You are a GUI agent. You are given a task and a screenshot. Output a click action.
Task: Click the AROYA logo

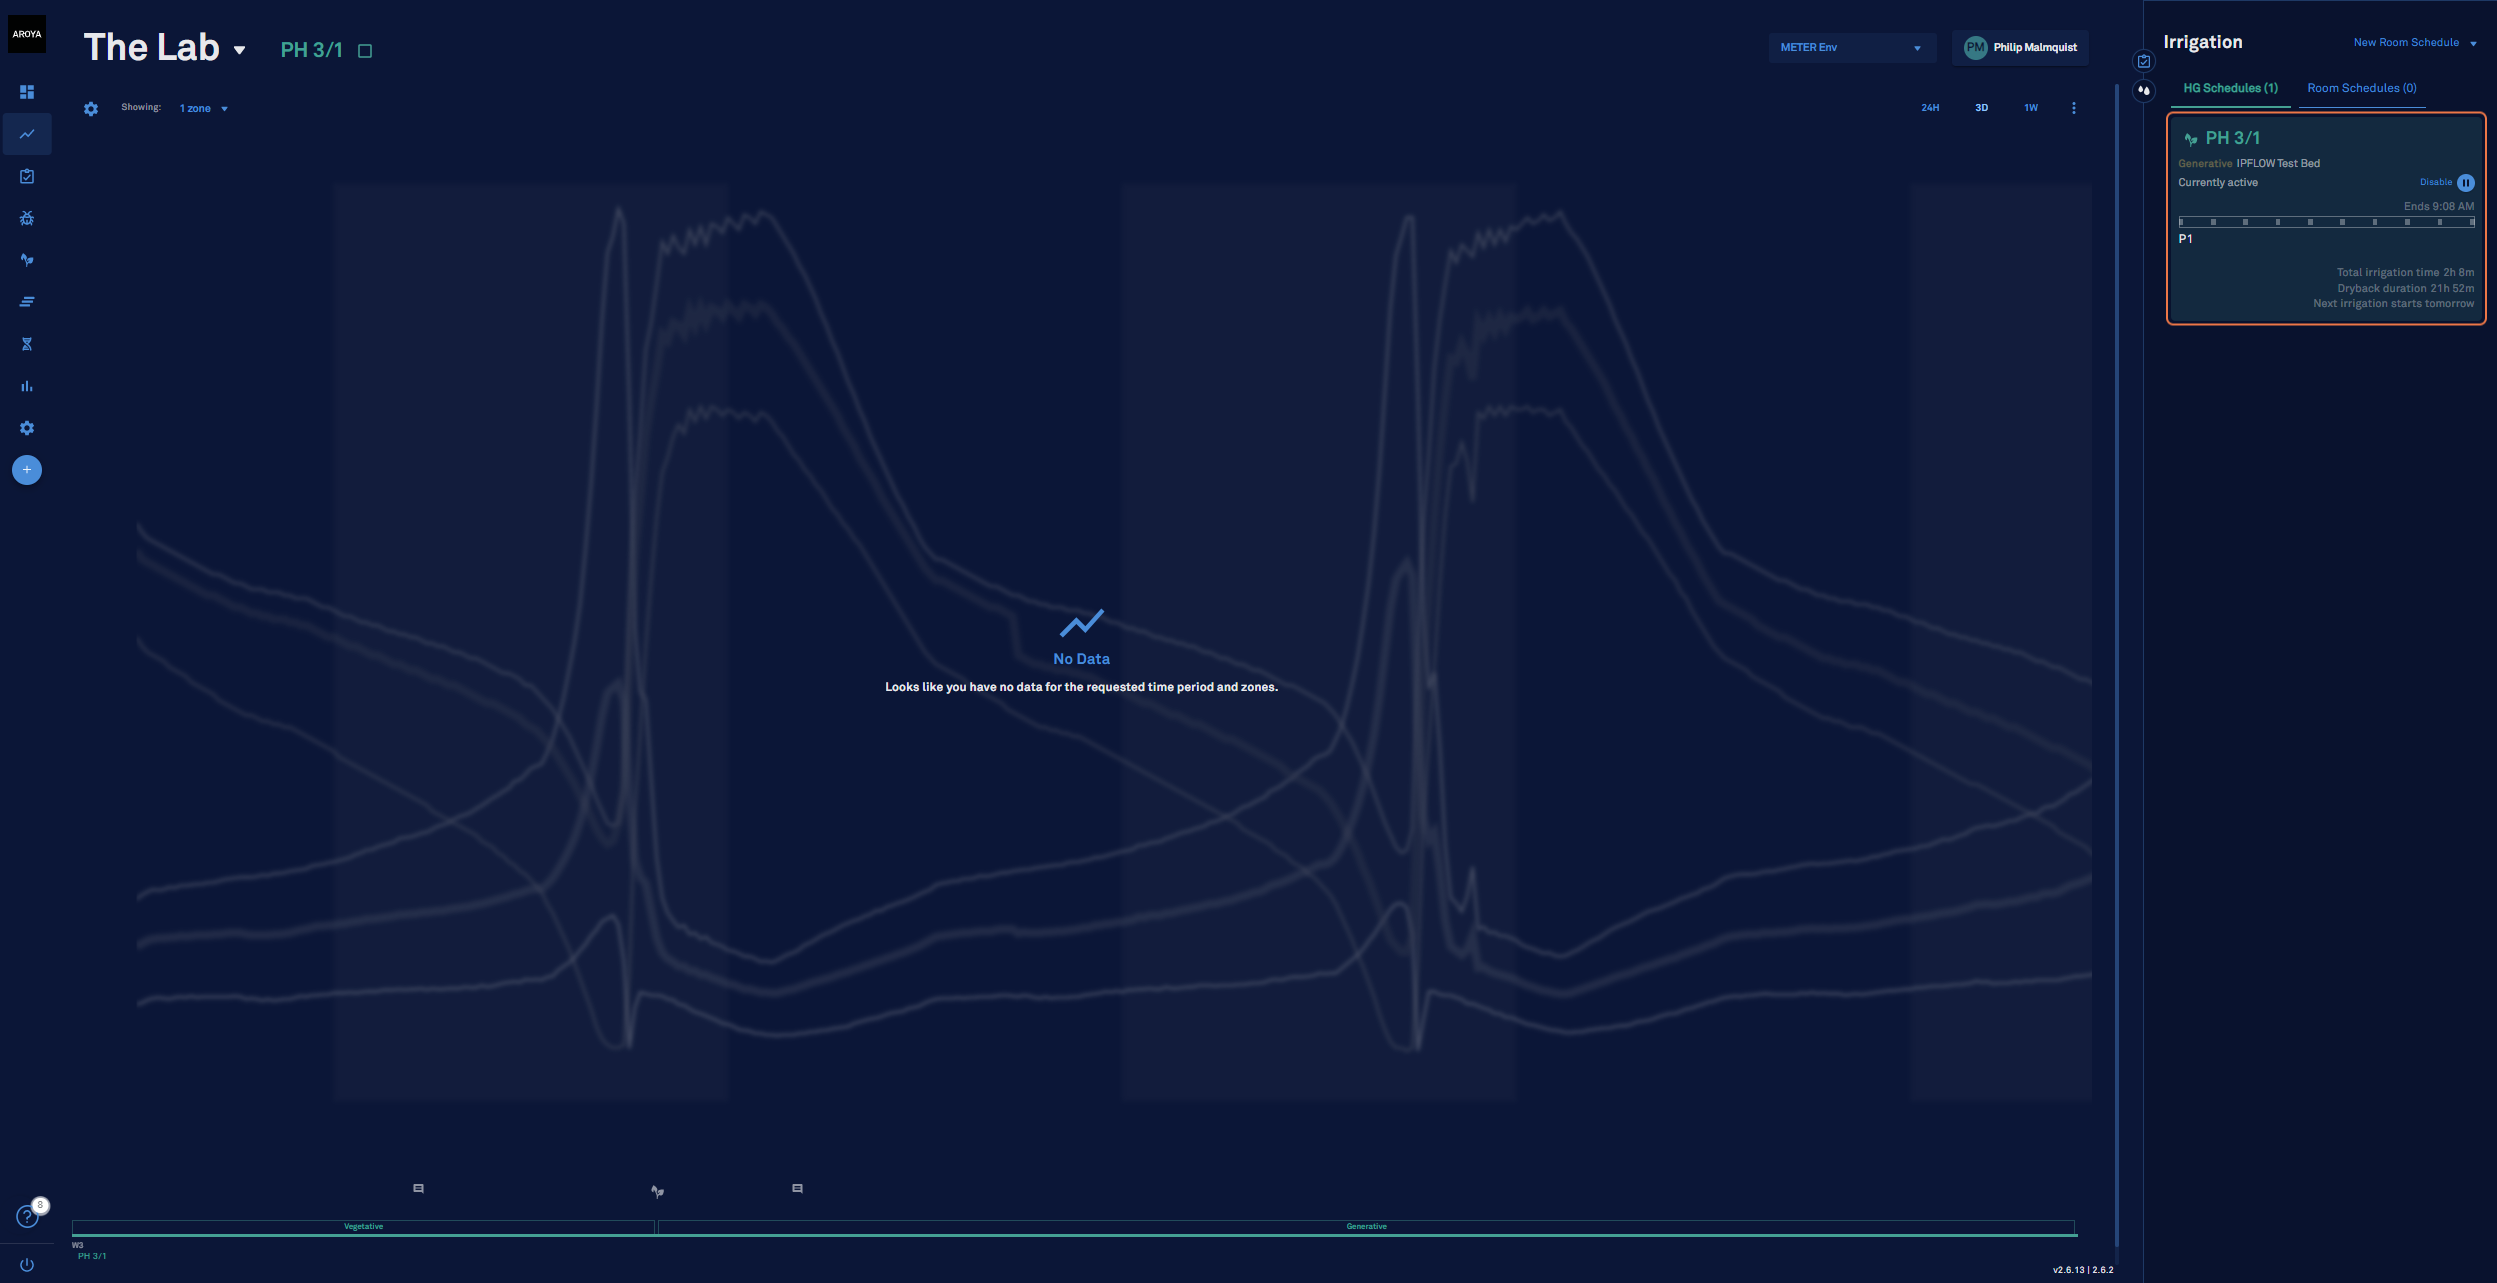click(x=27, y=34)
